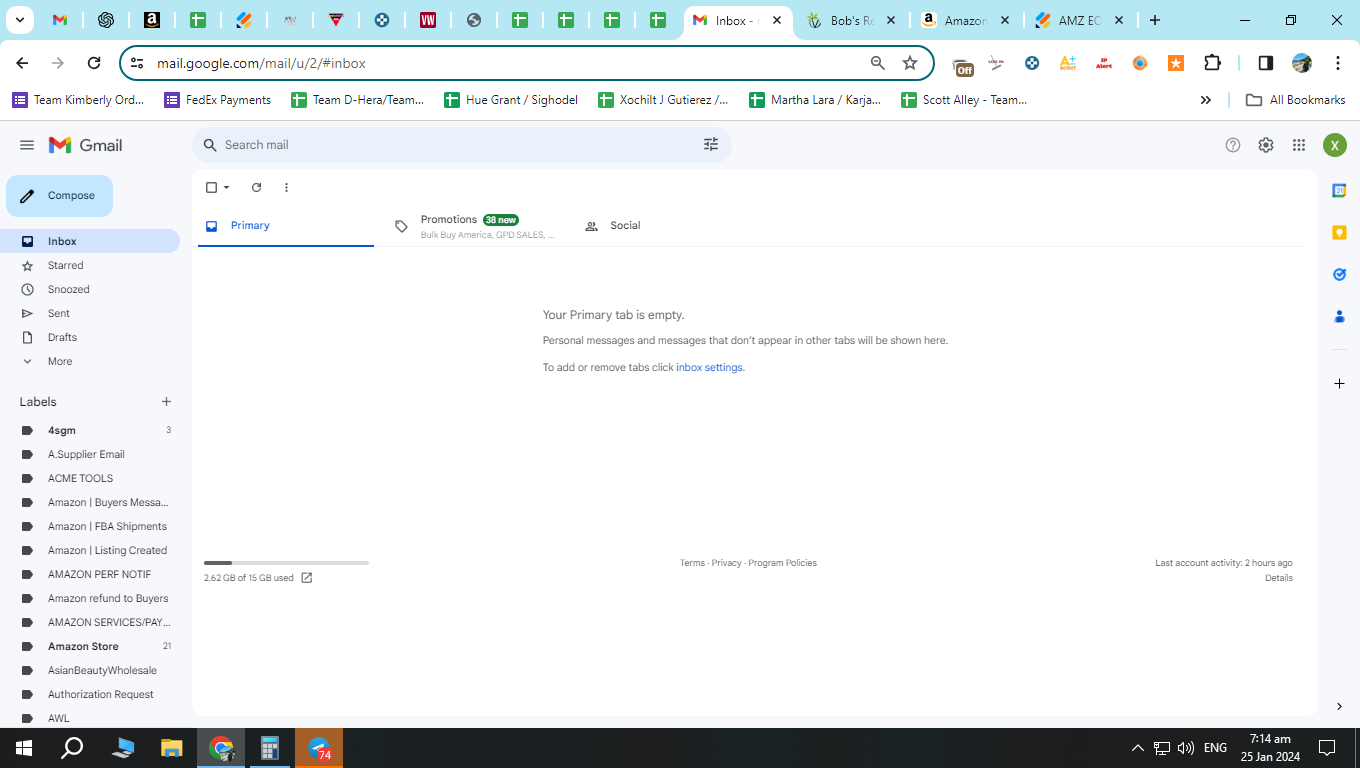
Task: Open storage management external link icon
Action: tap(307, 578)
